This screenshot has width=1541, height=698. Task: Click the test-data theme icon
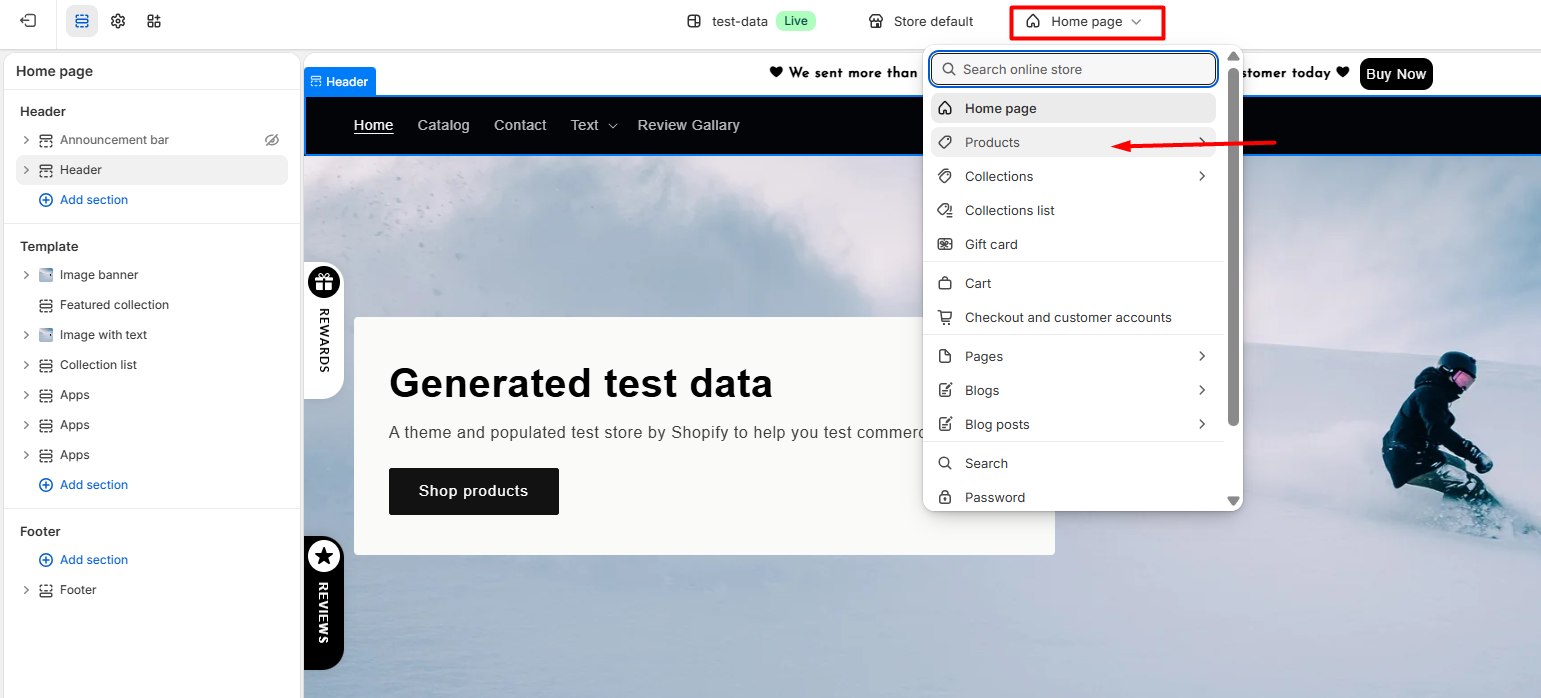[694, 21]
